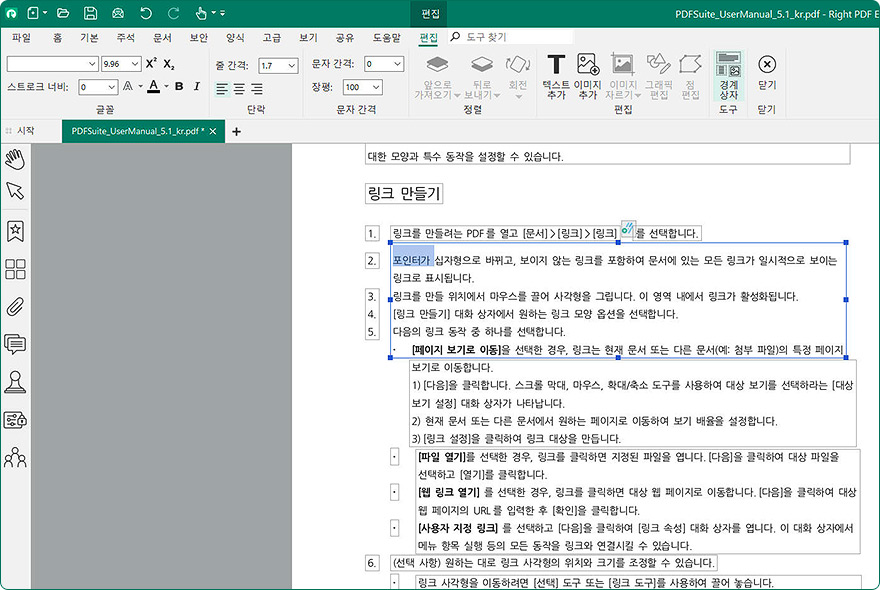Image resolution: width=880 pixels, height=590 pixels.
Task: Close the PDFSuite_UserManual_5.1_kr.pdf tab
Action: 213,131
